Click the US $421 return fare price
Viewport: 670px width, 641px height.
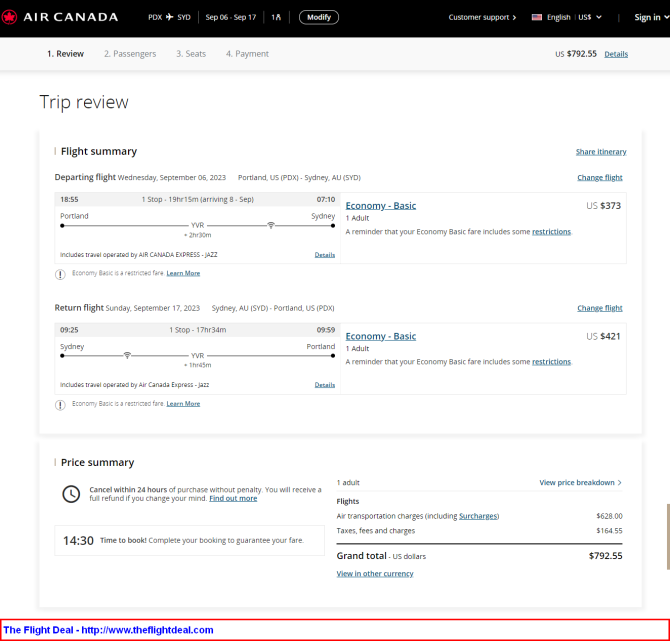[x=603, y=336]
